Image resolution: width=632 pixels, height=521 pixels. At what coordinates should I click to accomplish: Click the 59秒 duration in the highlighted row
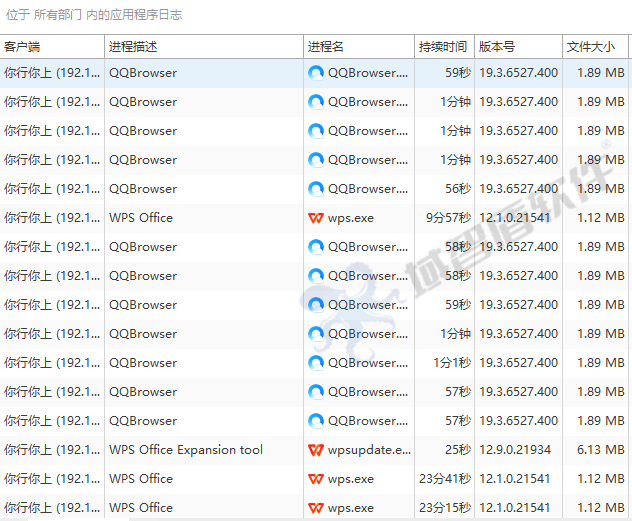point(458,73)
